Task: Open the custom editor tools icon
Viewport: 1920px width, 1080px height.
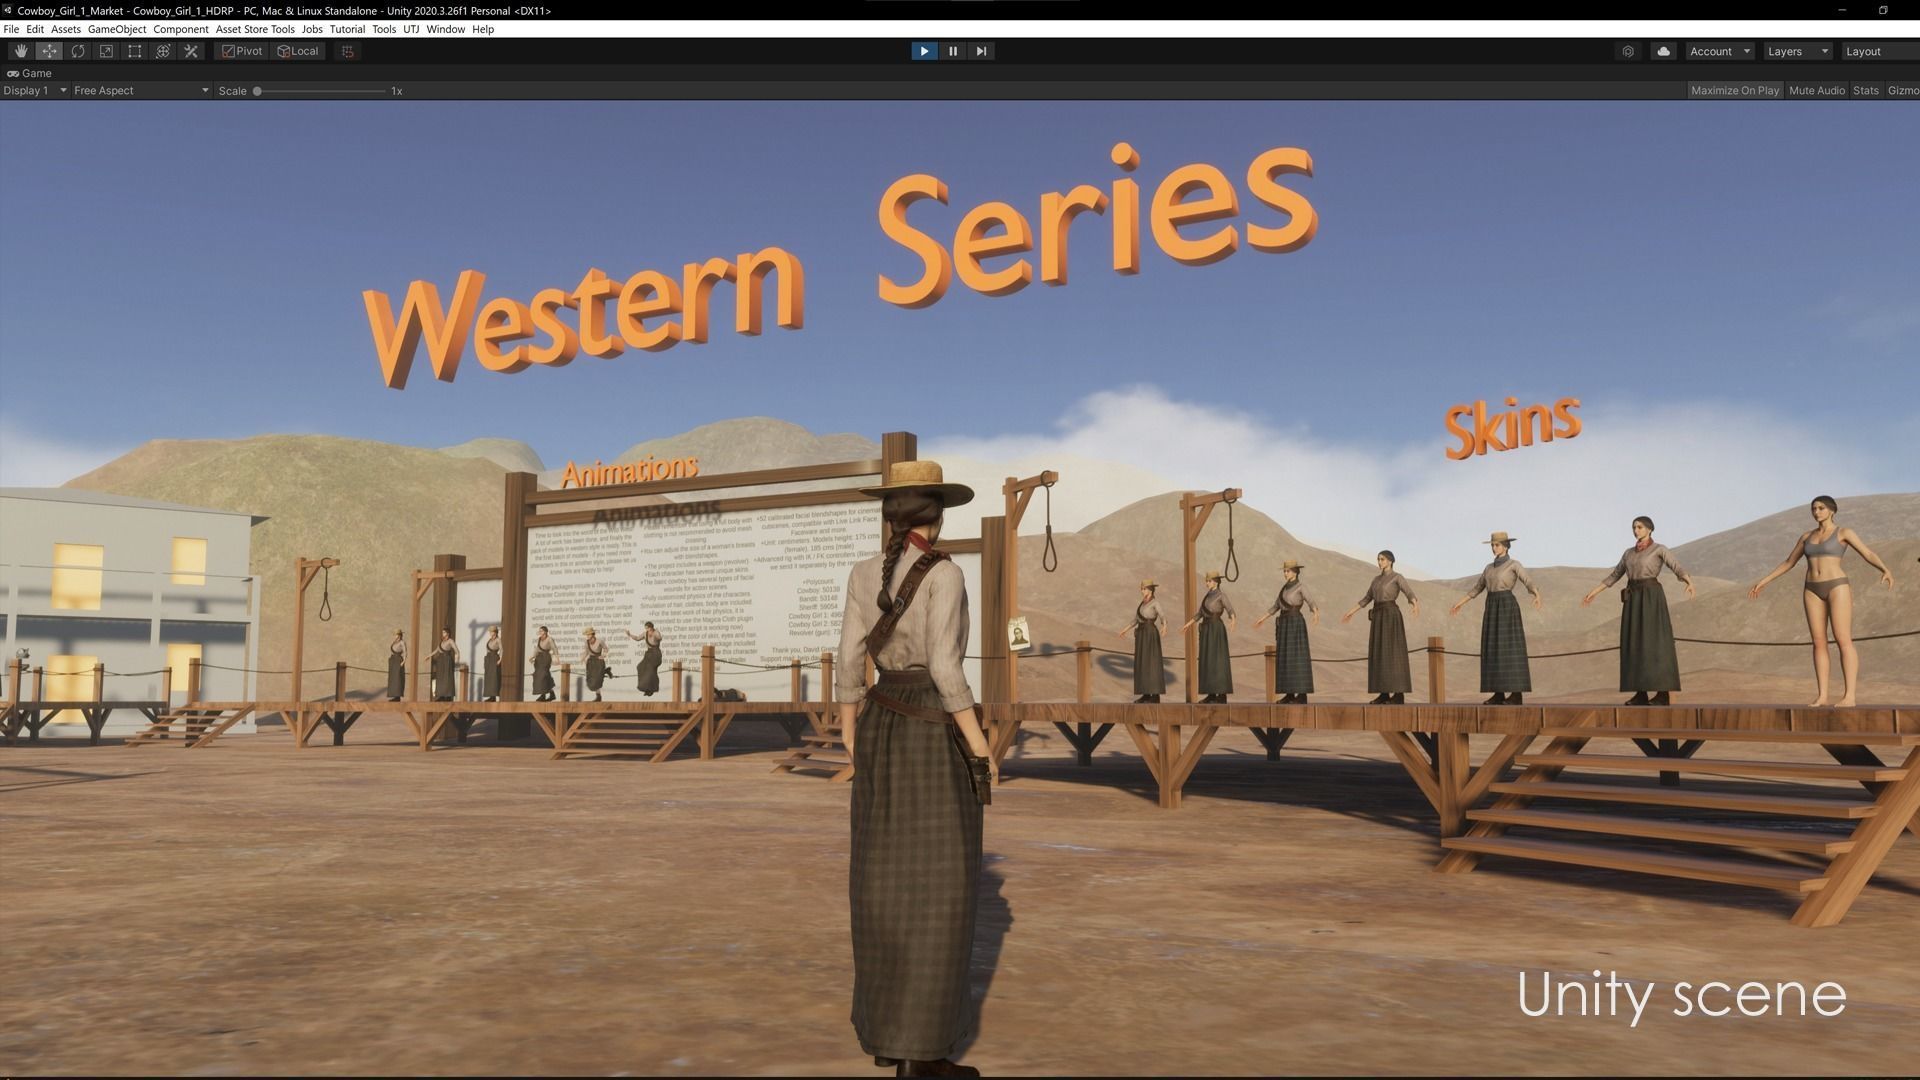Action: tap(191, 51)
